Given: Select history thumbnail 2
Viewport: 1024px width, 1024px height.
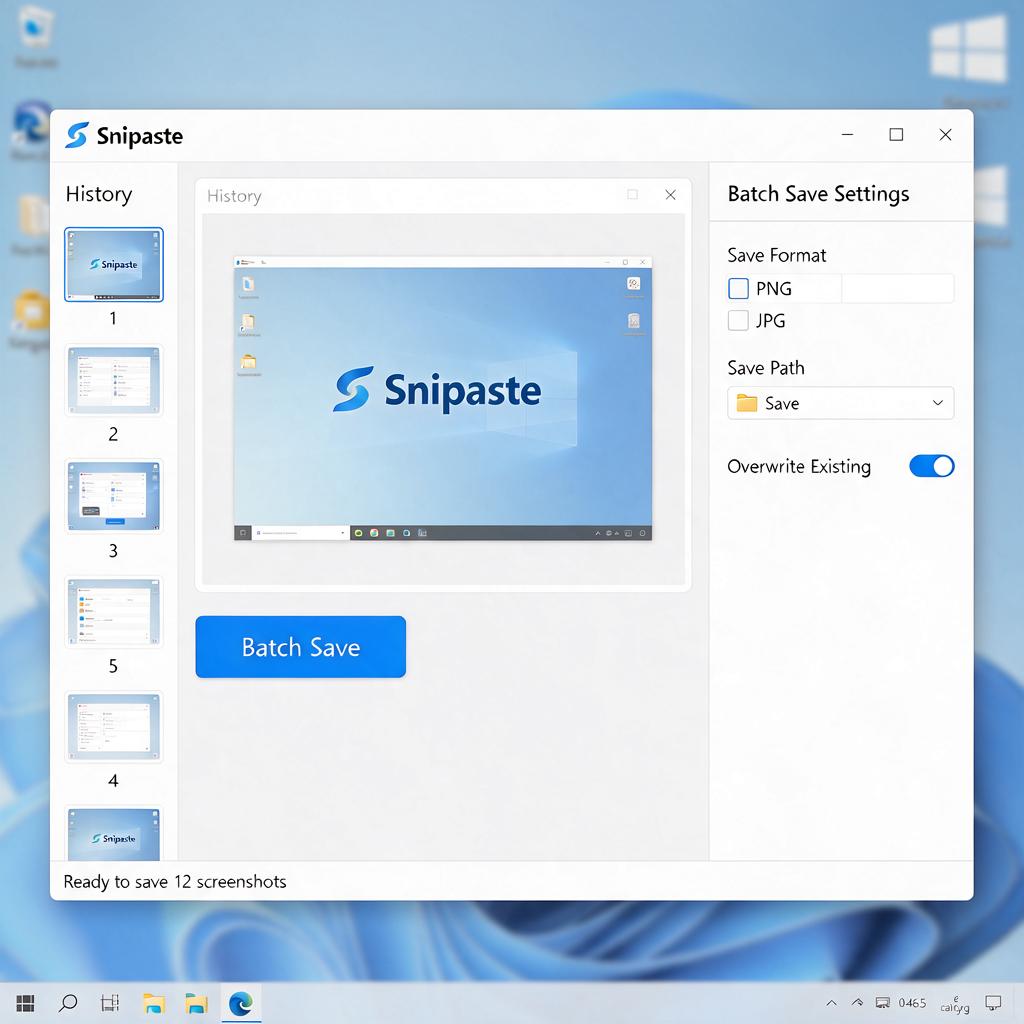Looking at the screenshot, I should 114,380.
